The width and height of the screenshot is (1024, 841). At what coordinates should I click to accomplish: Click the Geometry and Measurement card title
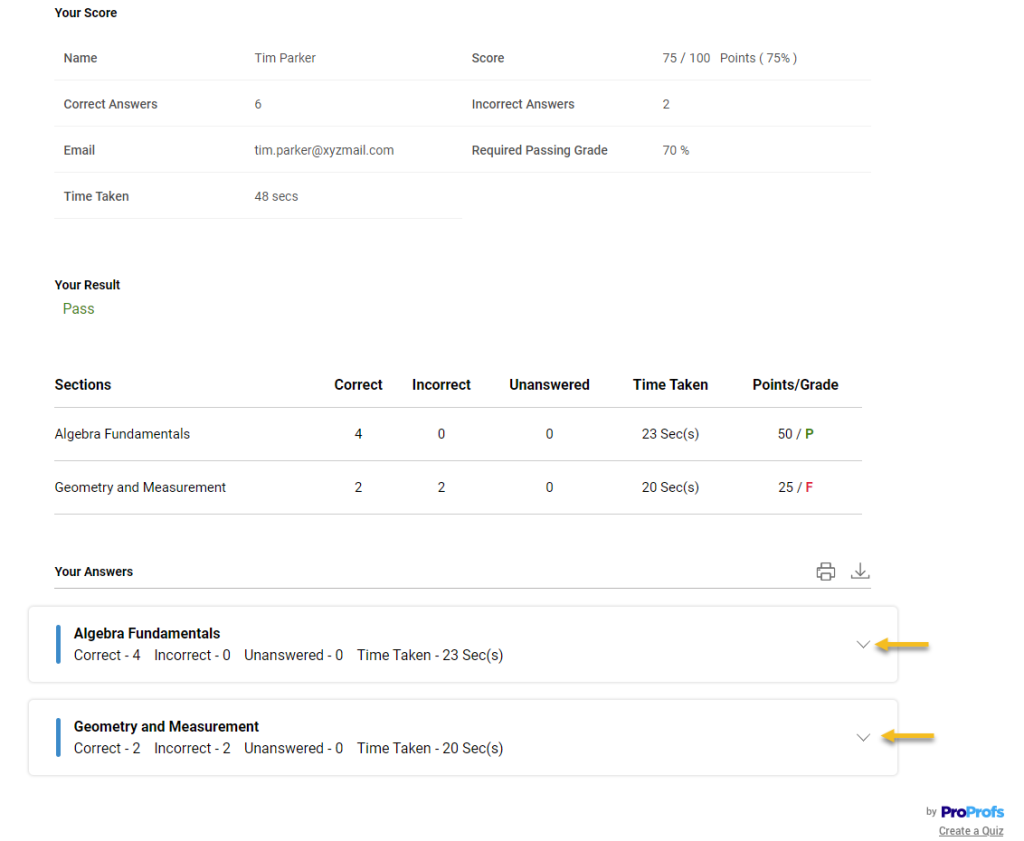(x=166, y=726)
